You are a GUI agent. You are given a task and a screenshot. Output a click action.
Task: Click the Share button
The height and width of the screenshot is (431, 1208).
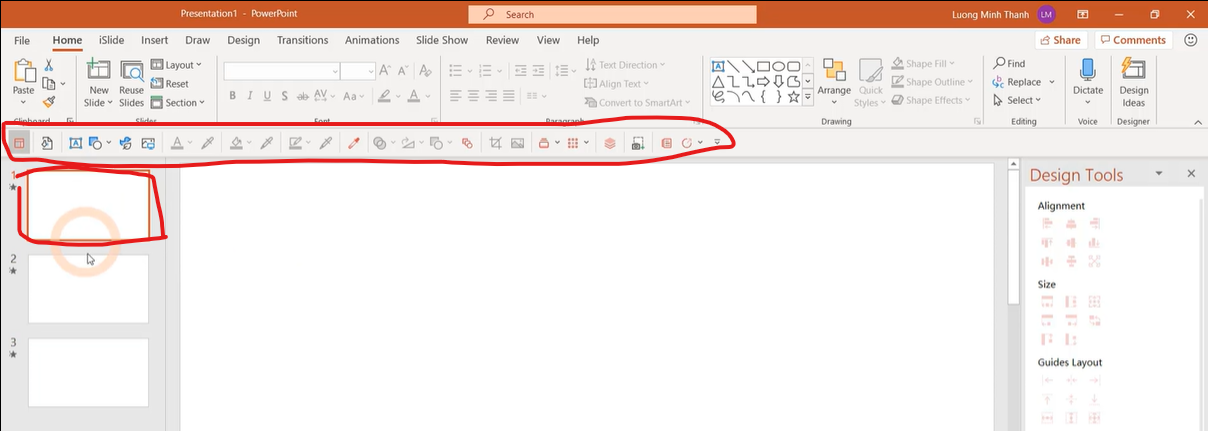coord(1061,40)
